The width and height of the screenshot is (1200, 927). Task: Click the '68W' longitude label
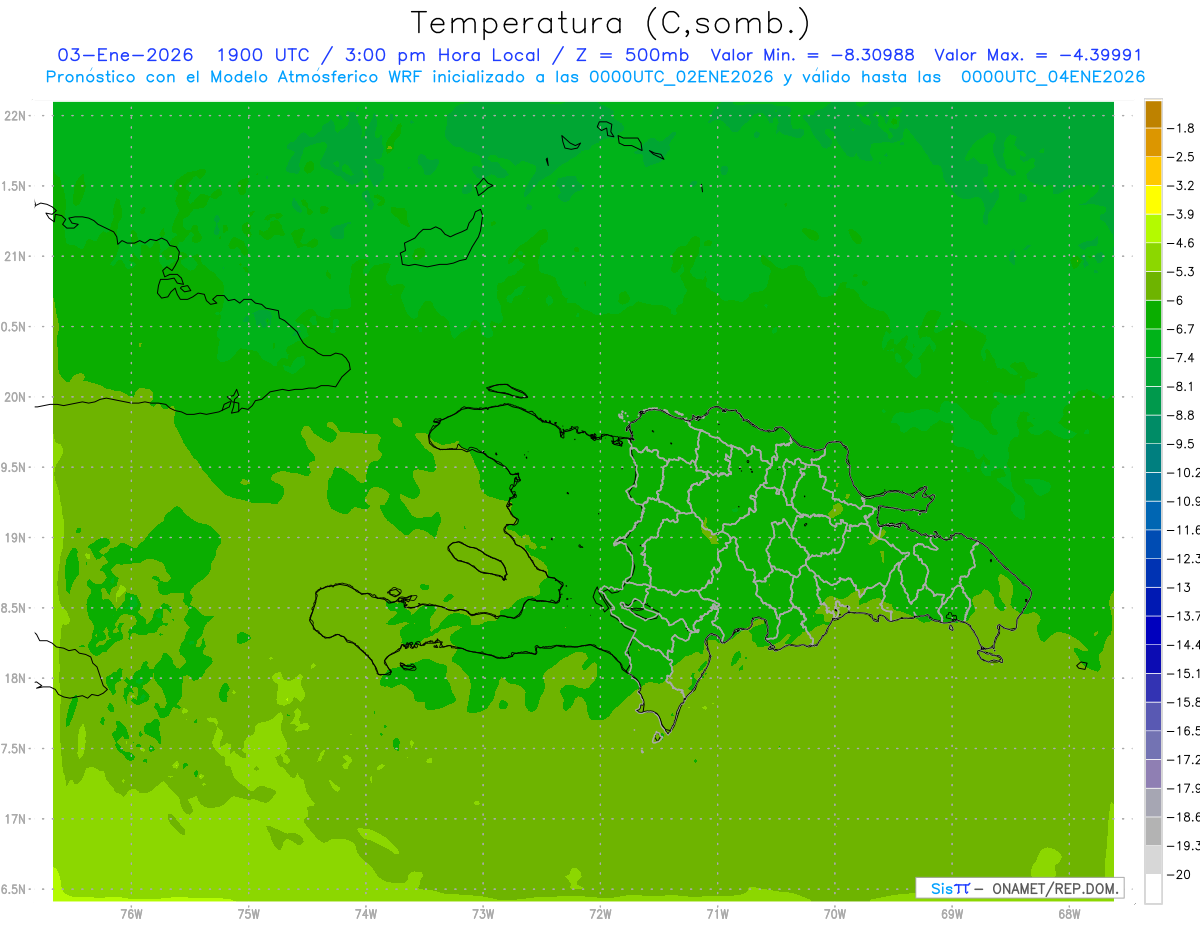click(1069, 913)
